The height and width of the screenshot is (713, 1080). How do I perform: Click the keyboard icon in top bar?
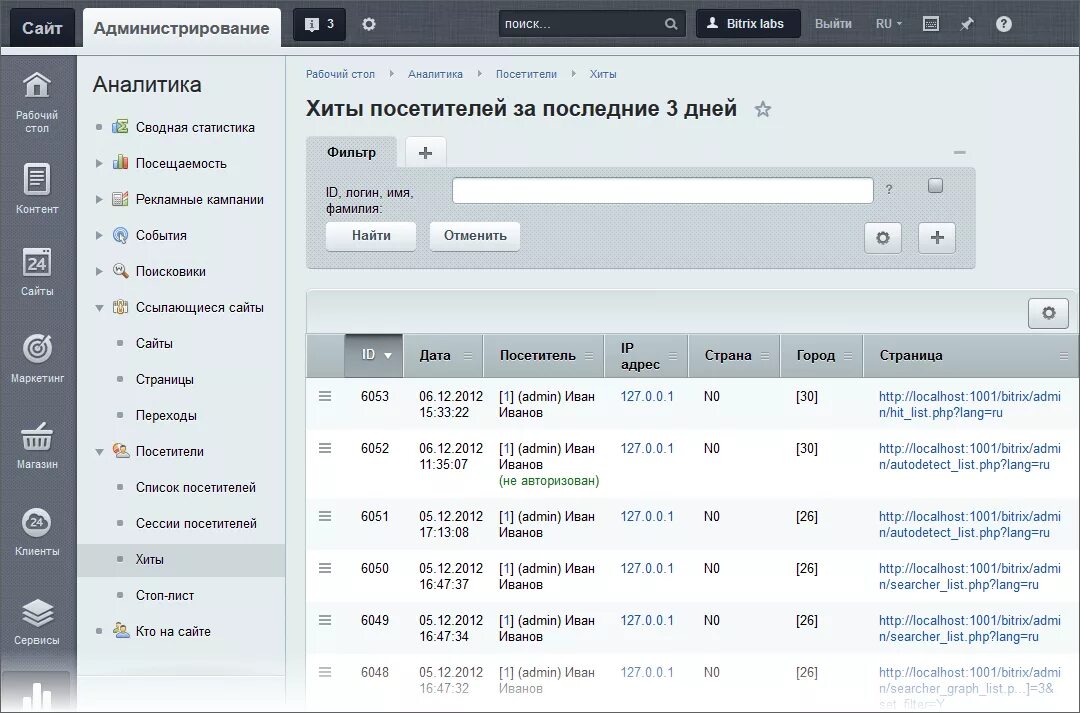coord(931,24)
